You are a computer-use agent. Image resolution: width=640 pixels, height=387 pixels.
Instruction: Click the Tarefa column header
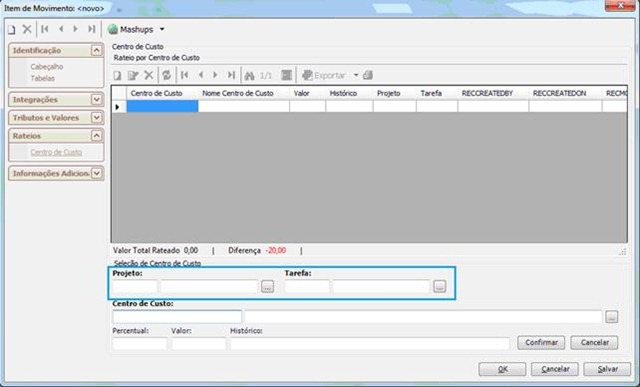pyautogui.click(x=437, y=93)
